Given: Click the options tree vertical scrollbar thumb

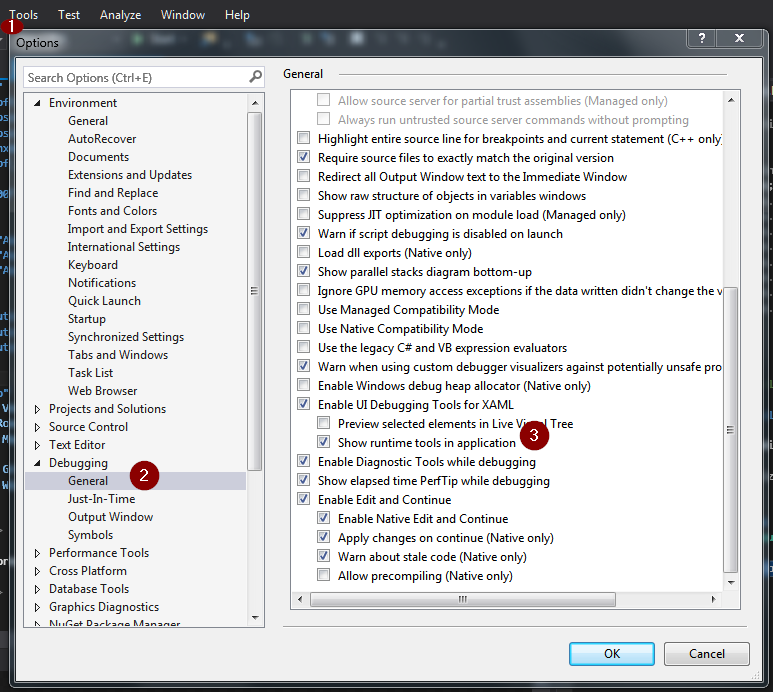Looking at the screenshot, I should pyautogui.click(x=254, y=291).
